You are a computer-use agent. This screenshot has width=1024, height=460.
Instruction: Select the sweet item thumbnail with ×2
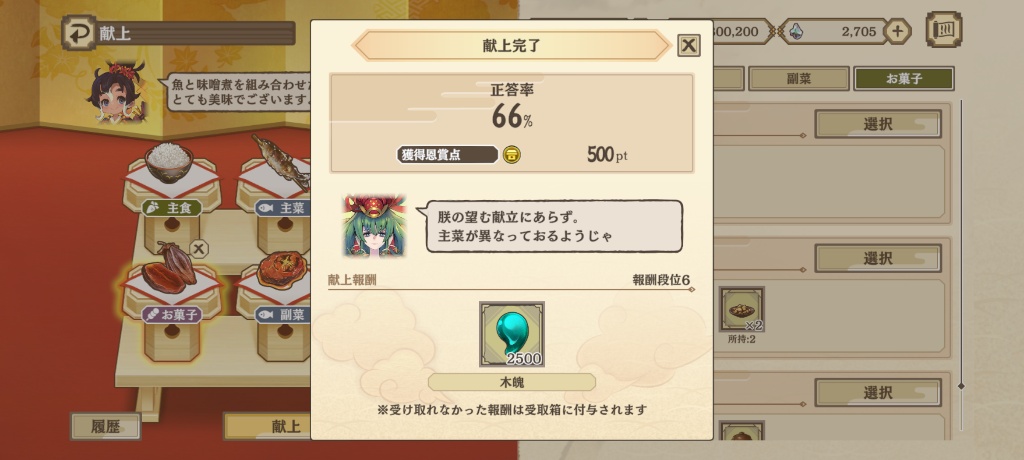point(742,309)
